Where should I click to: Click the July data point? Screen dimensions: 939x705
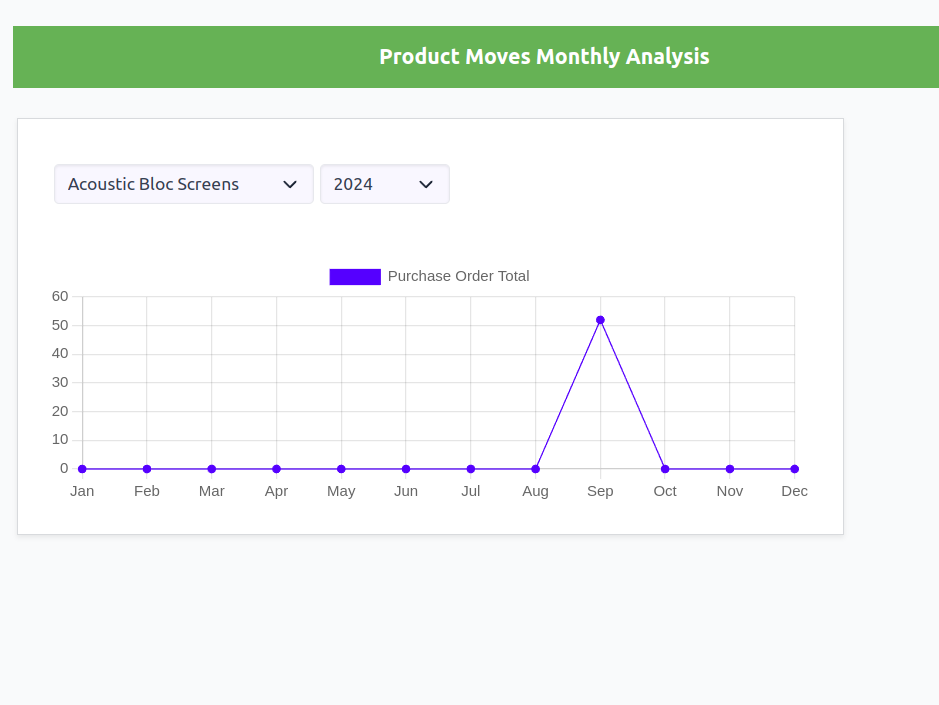tap(471, 469)
